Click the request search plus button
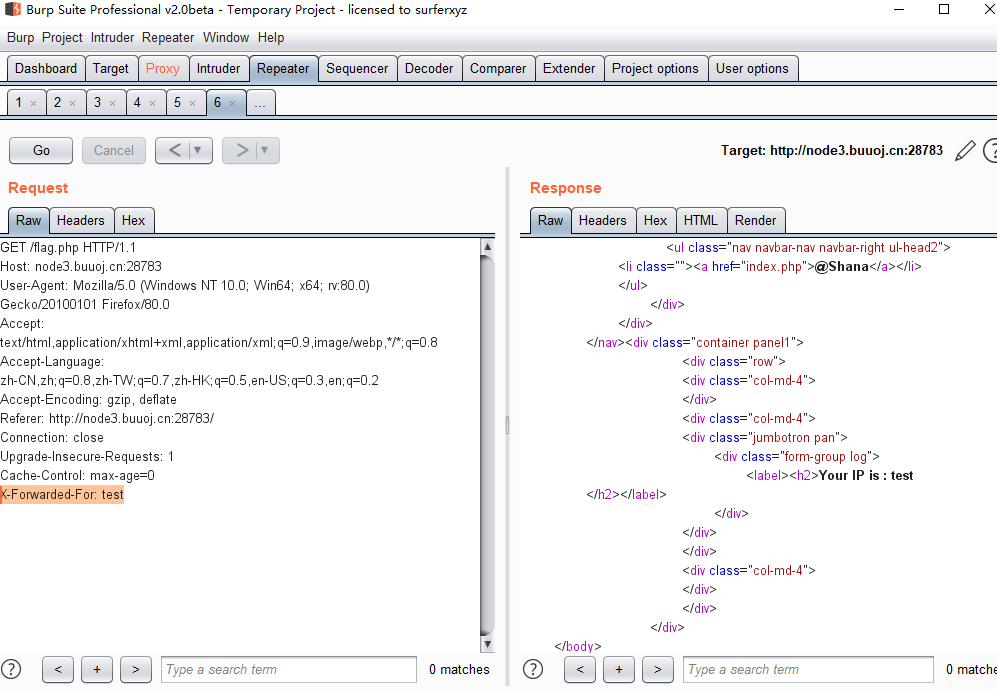This screenshot has height=690, width=997. (x=96, y=669)
